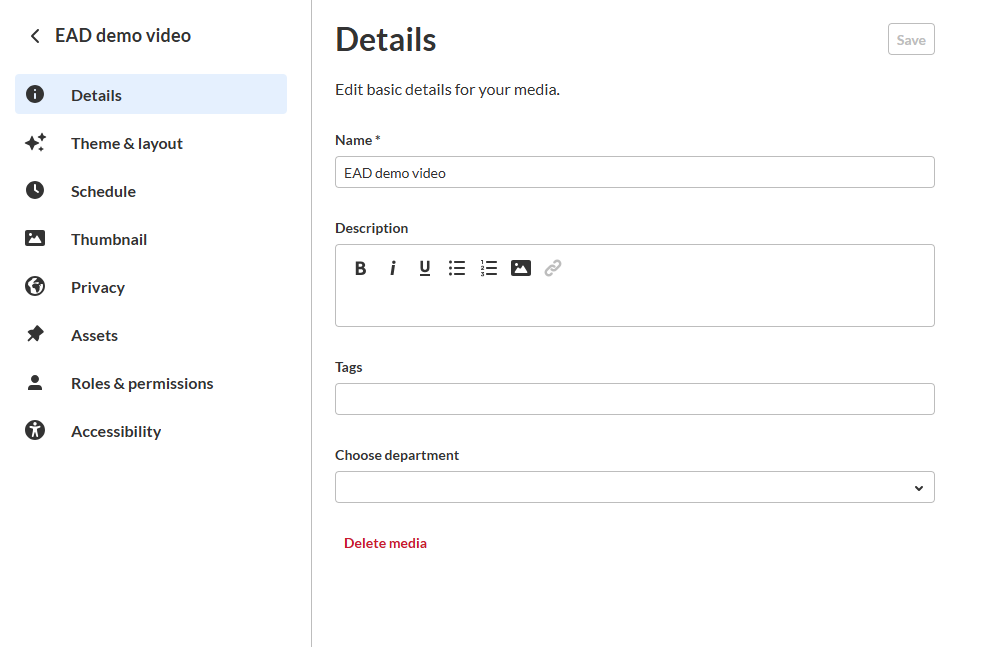The image size is (992, 647).
Task: Insert a numbered list in Description
Action: pyautogui.click(x=488, y=268)
